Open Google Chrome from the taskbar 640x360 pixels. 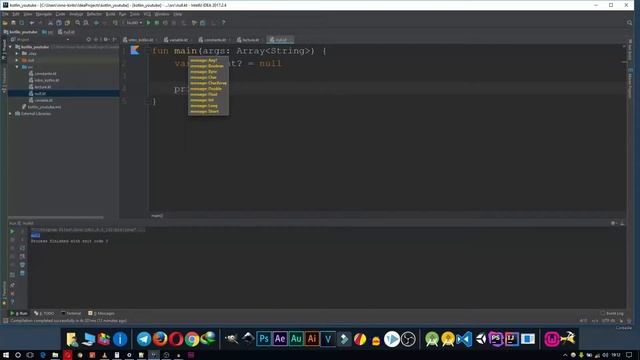click(192, 339)
